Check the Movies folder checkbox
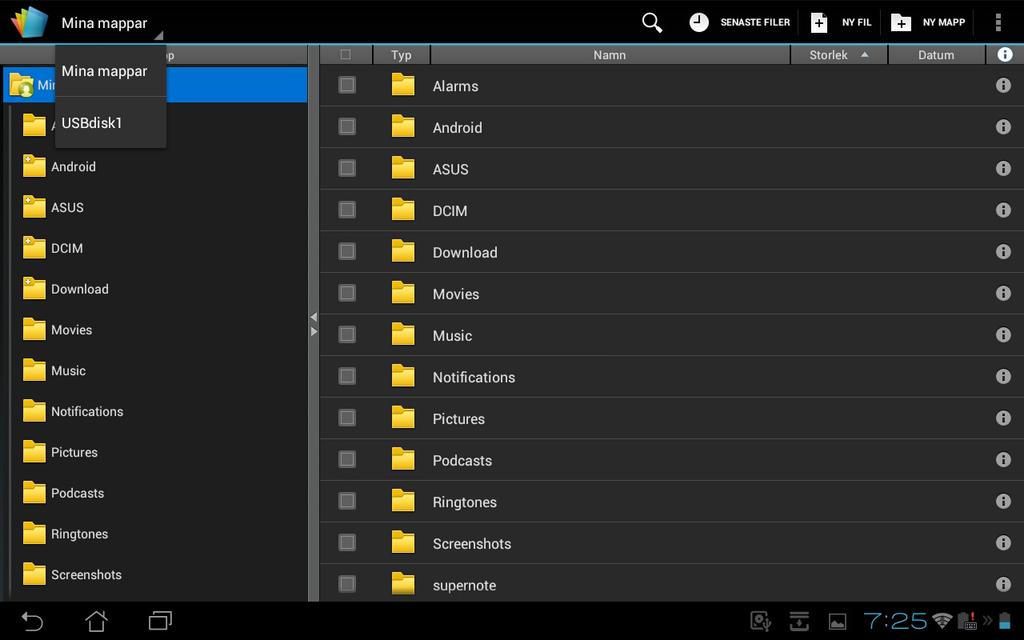 tap(347, 293)
